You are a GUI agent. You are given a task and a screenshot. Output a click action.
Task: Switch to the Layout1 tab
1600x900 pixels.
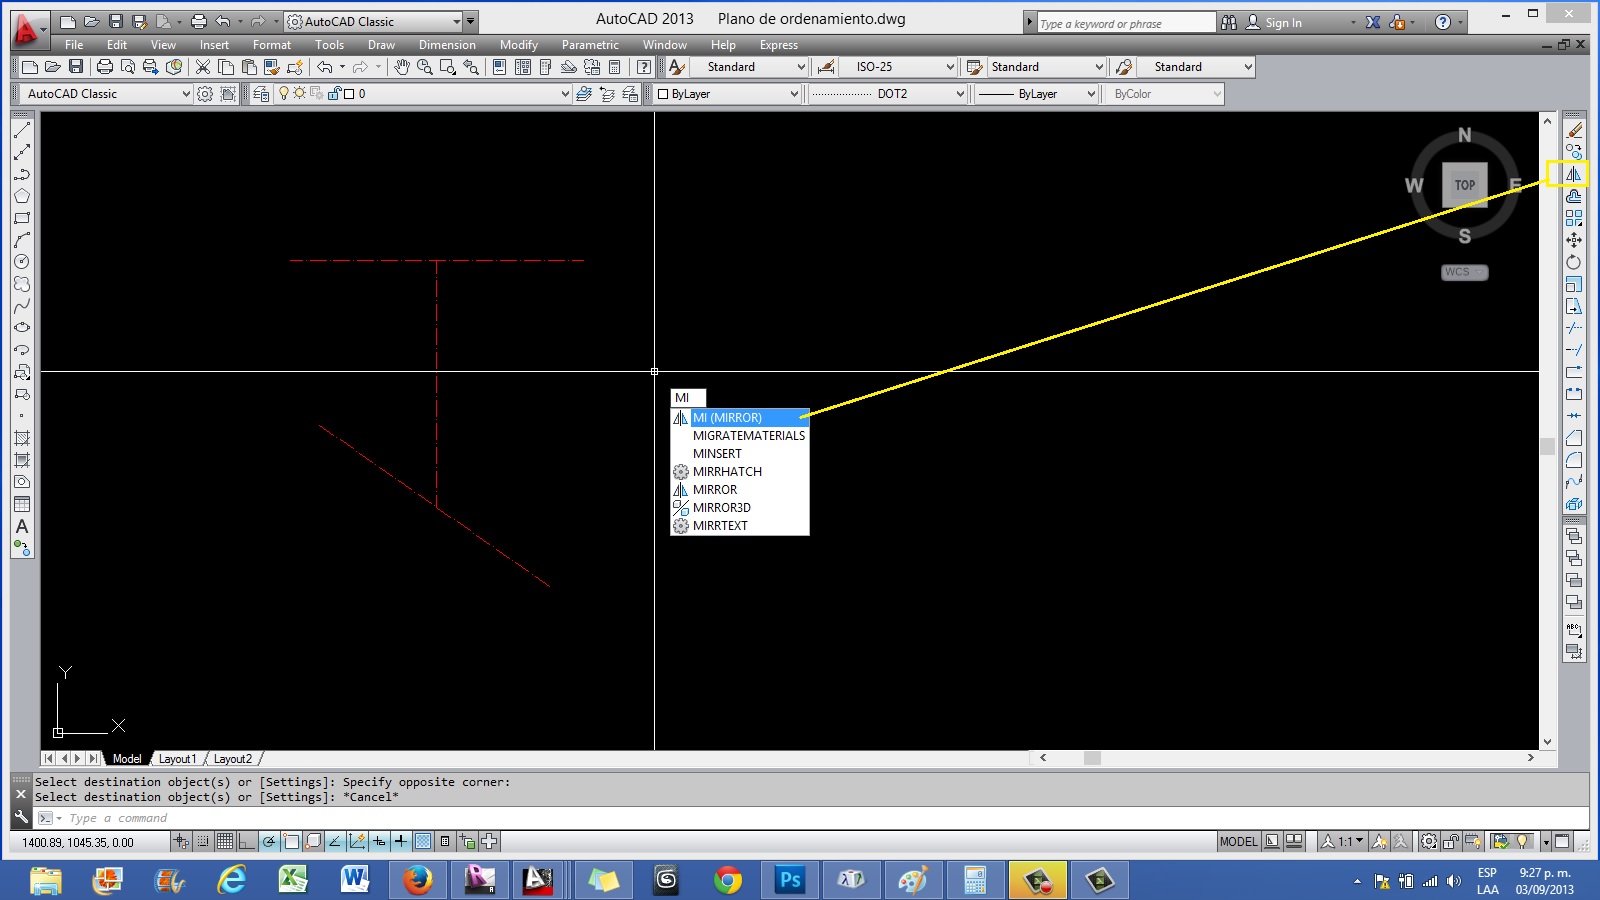[x=178, y=759]
